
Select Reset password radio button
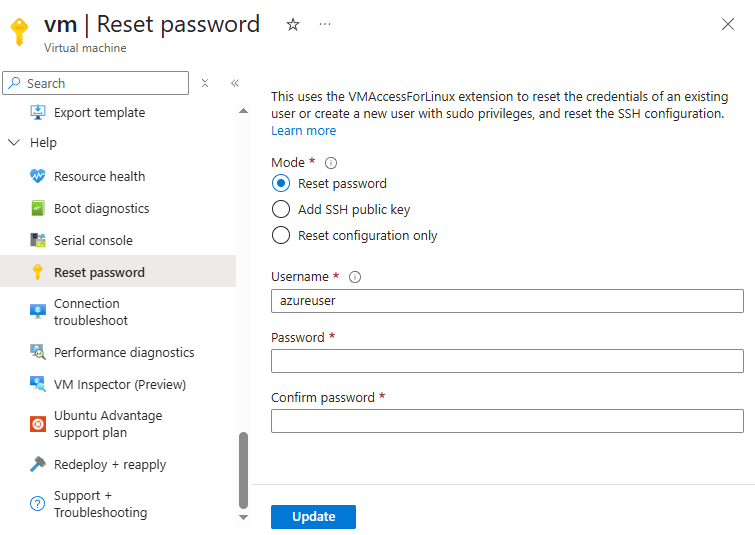(x=281, y=183)
